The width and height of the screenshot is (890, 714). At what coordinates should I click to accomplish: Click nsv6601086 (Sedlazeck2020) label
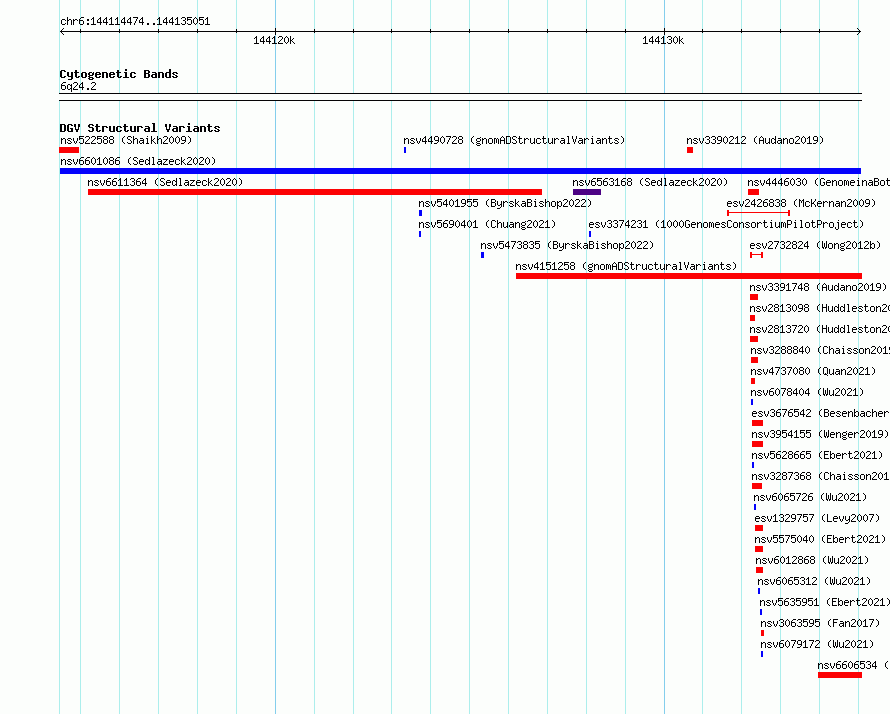138,161
